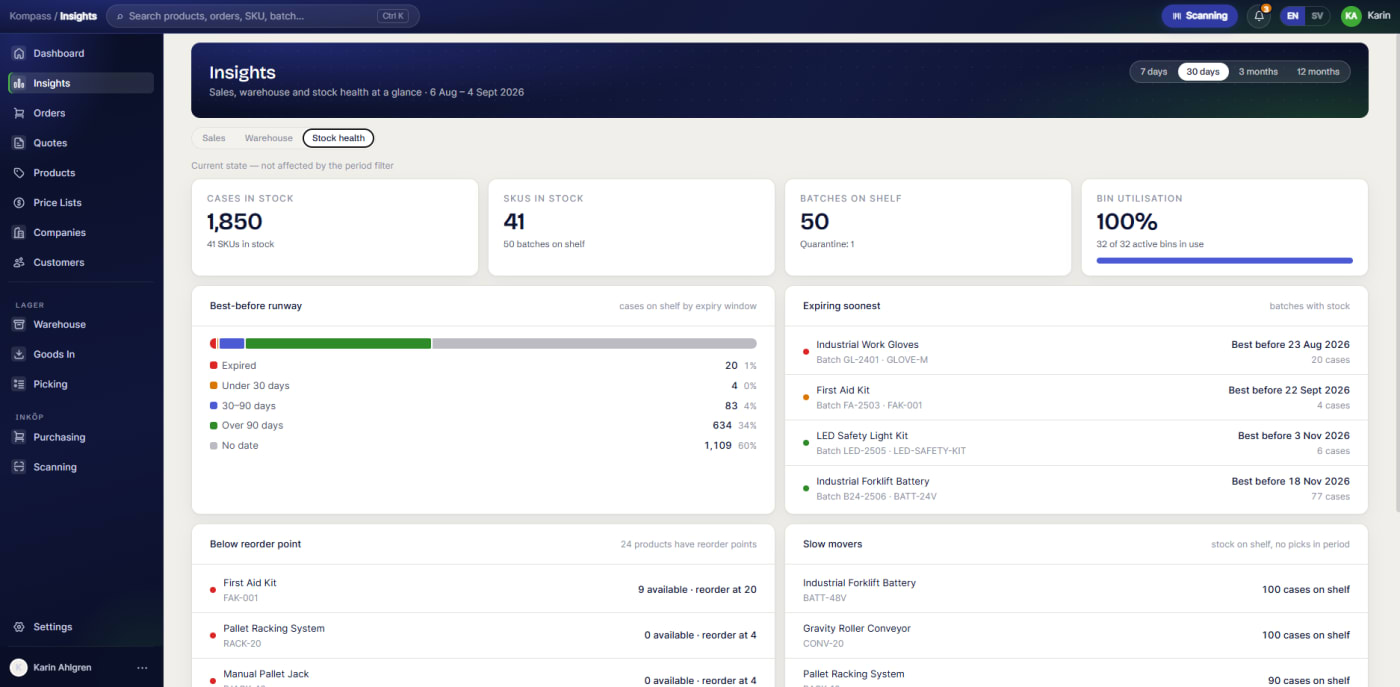Open Industrial Work Gloves expiring row
1400x687 pixels.
coord(1076,352)
